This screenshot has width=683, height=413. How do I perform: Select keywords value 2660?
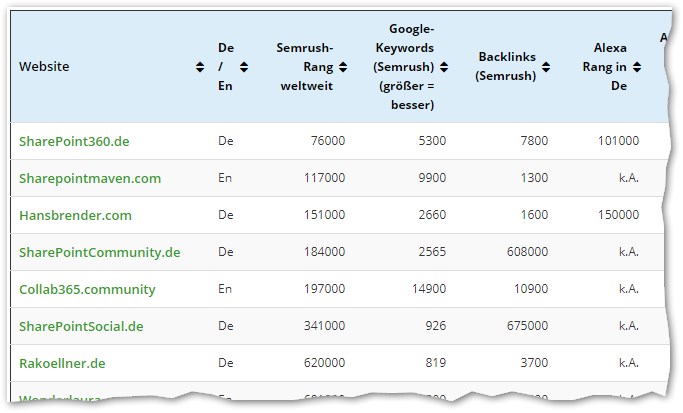coord(432,215)
